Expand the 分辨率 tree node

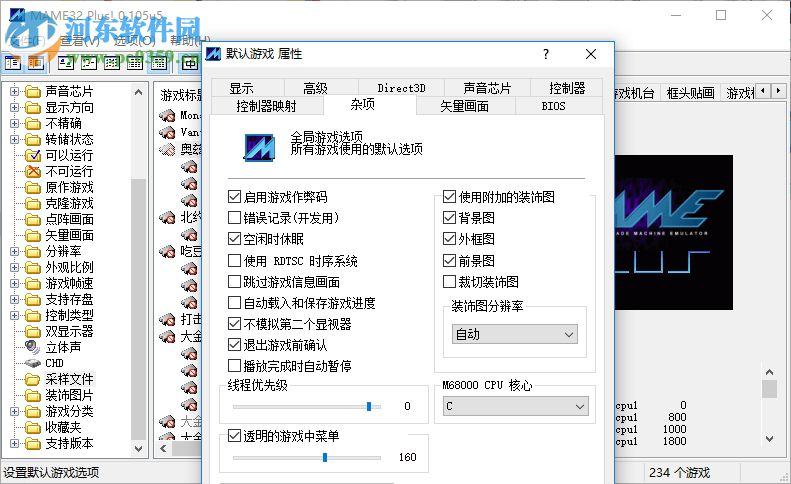[x=14, y=251]
